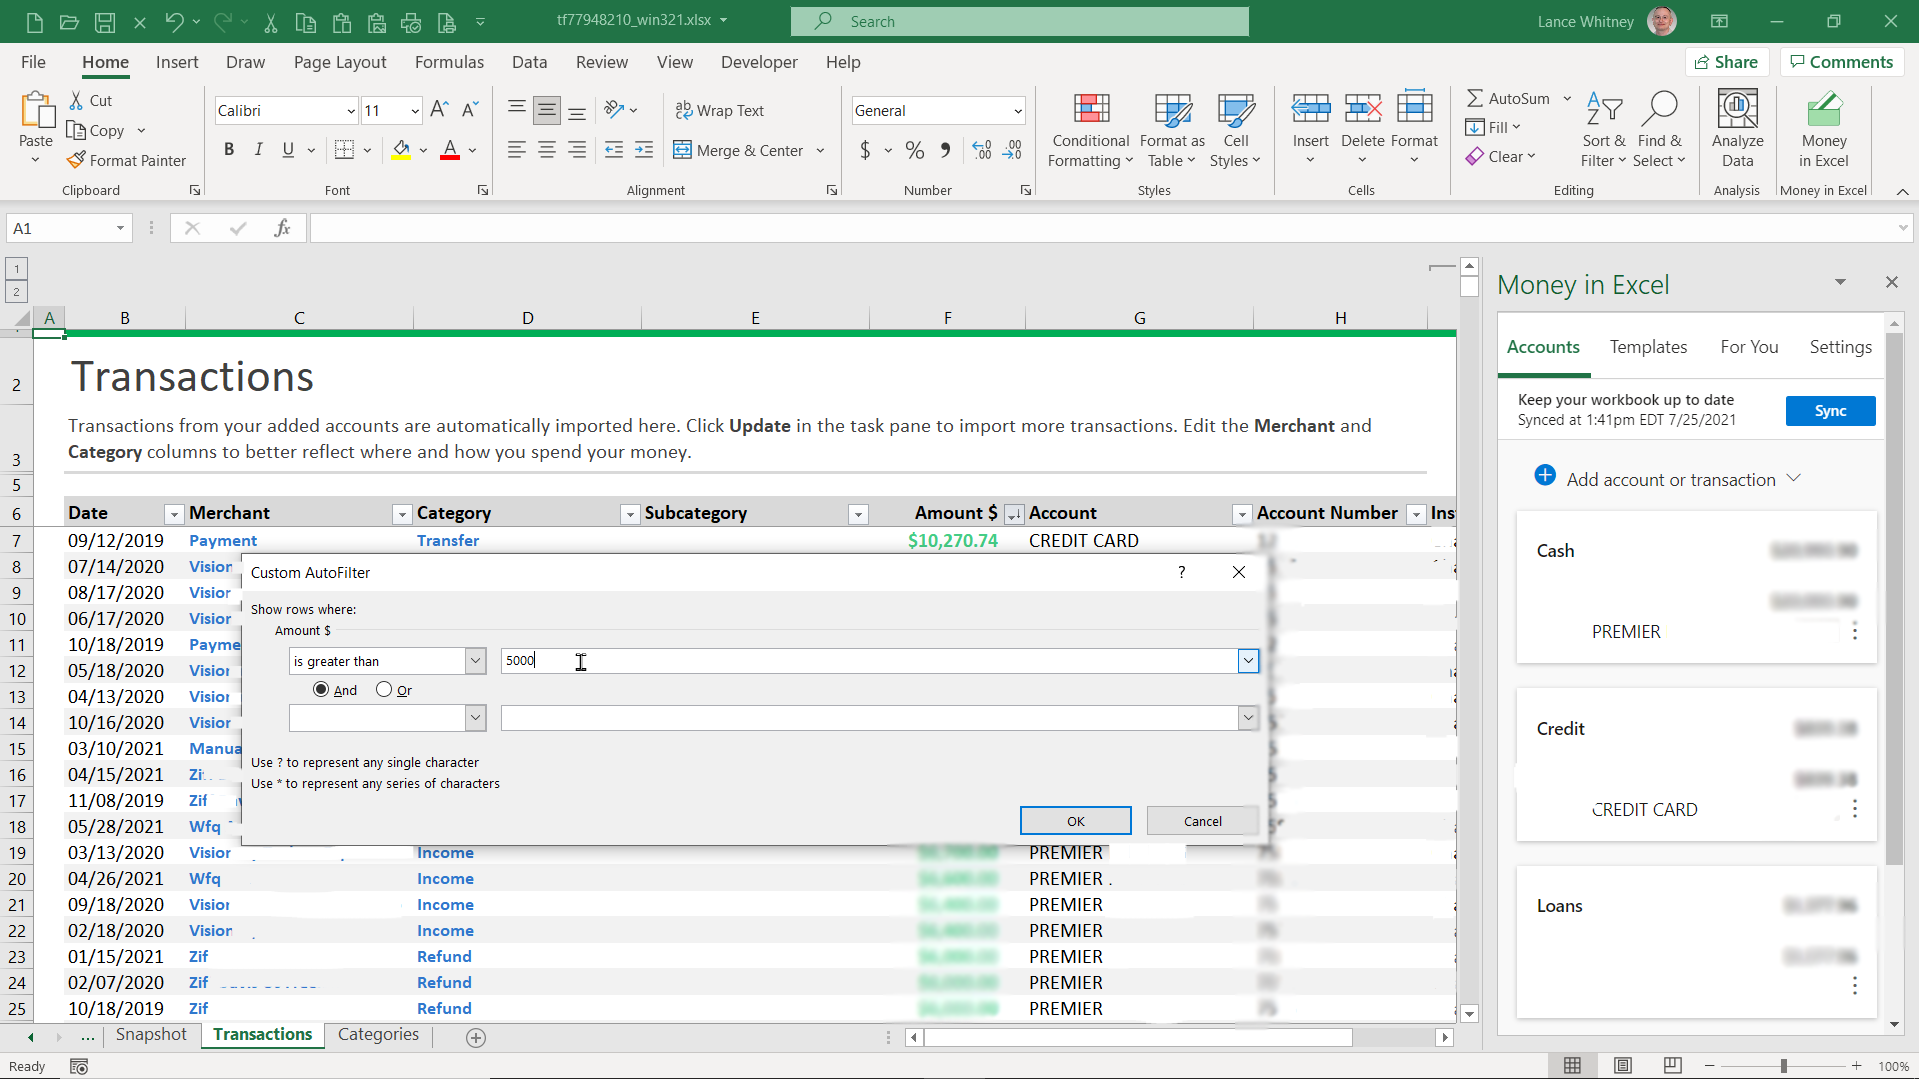Click the Underline button
Image resolution: width=1919 pixels, height=1079 pixels.
(288, 150)
